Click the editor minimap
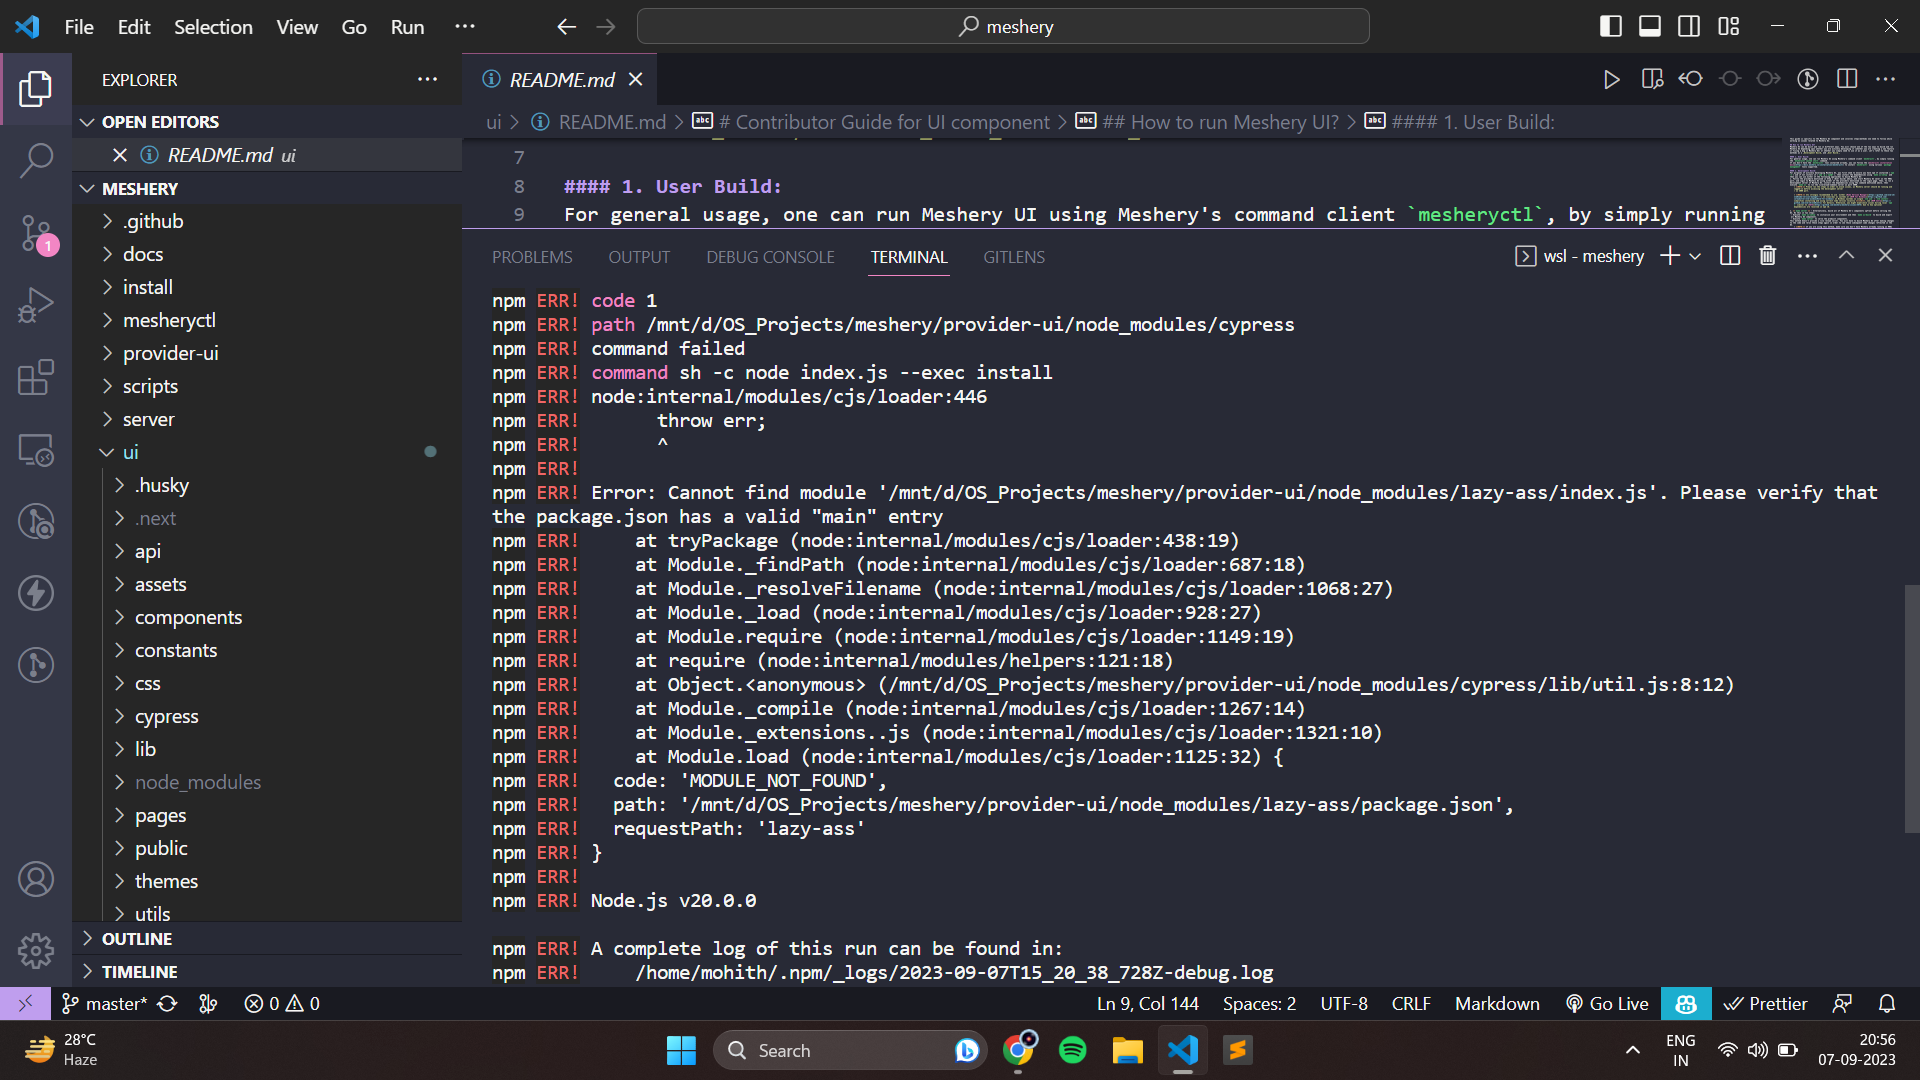Screen dimensions: 1920x1080 click(1842, 183)
